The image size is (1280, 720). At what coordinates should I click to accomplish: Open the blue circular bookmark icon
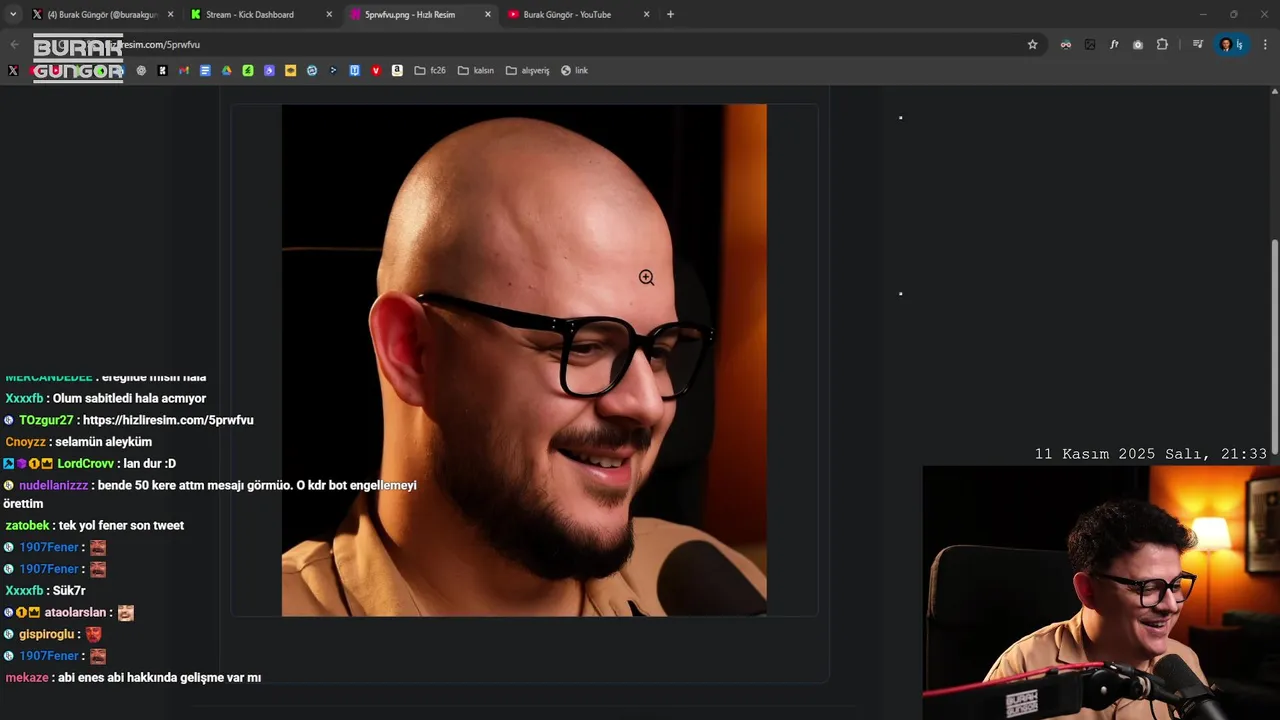[x=312, y=70]
